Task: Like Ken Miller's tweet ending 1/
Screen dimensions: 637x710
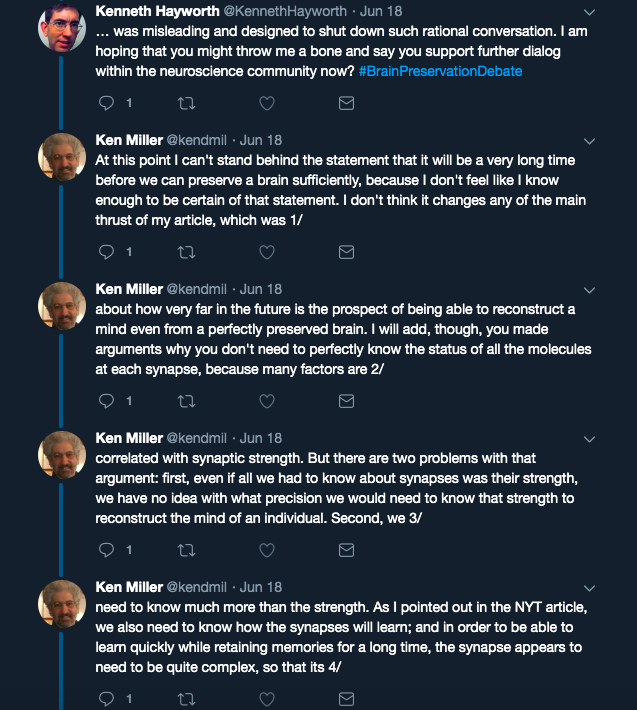Action: tap(267, 252)
